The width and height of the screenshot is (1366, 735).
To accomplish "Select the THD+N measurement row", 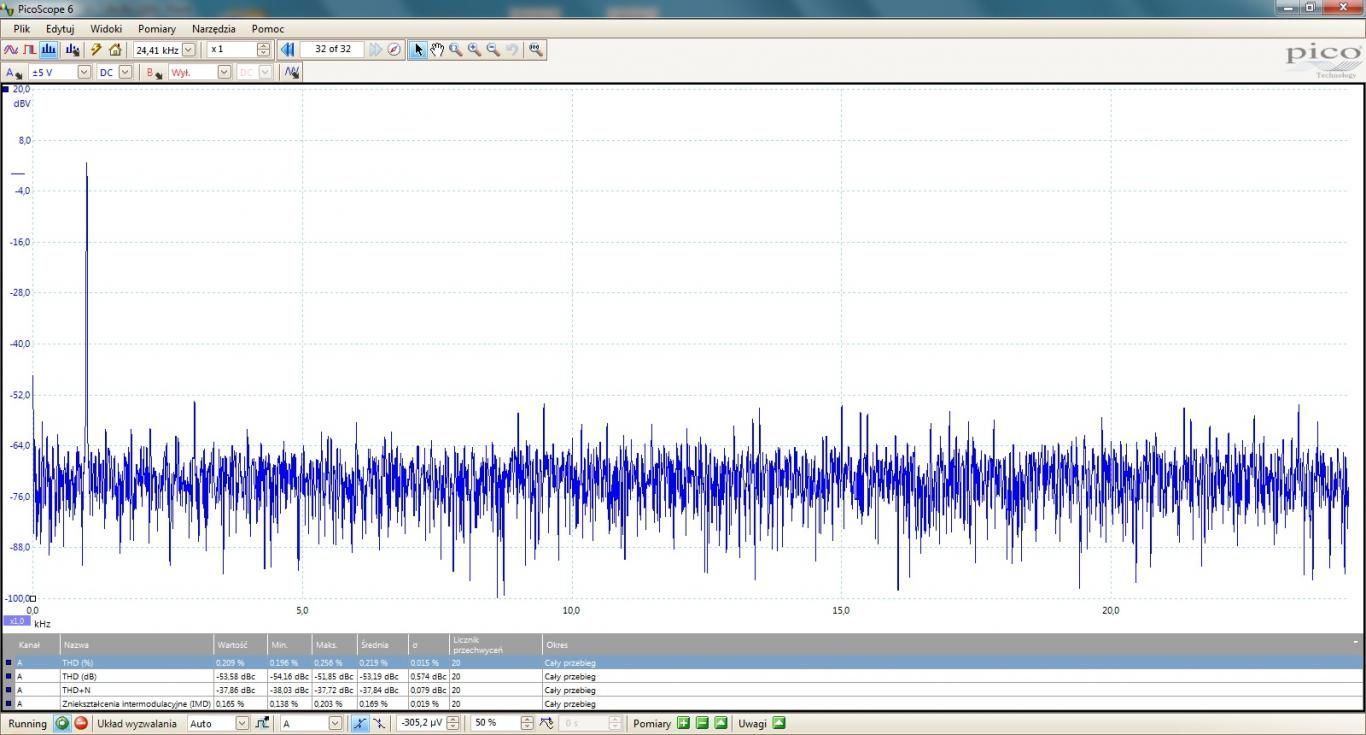I will point(682,690).
